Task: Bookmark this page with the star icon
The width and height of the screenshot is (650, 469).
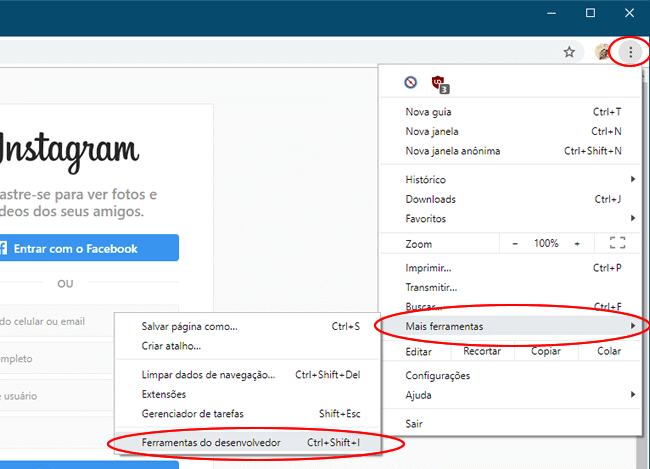Action: [569, 52]
